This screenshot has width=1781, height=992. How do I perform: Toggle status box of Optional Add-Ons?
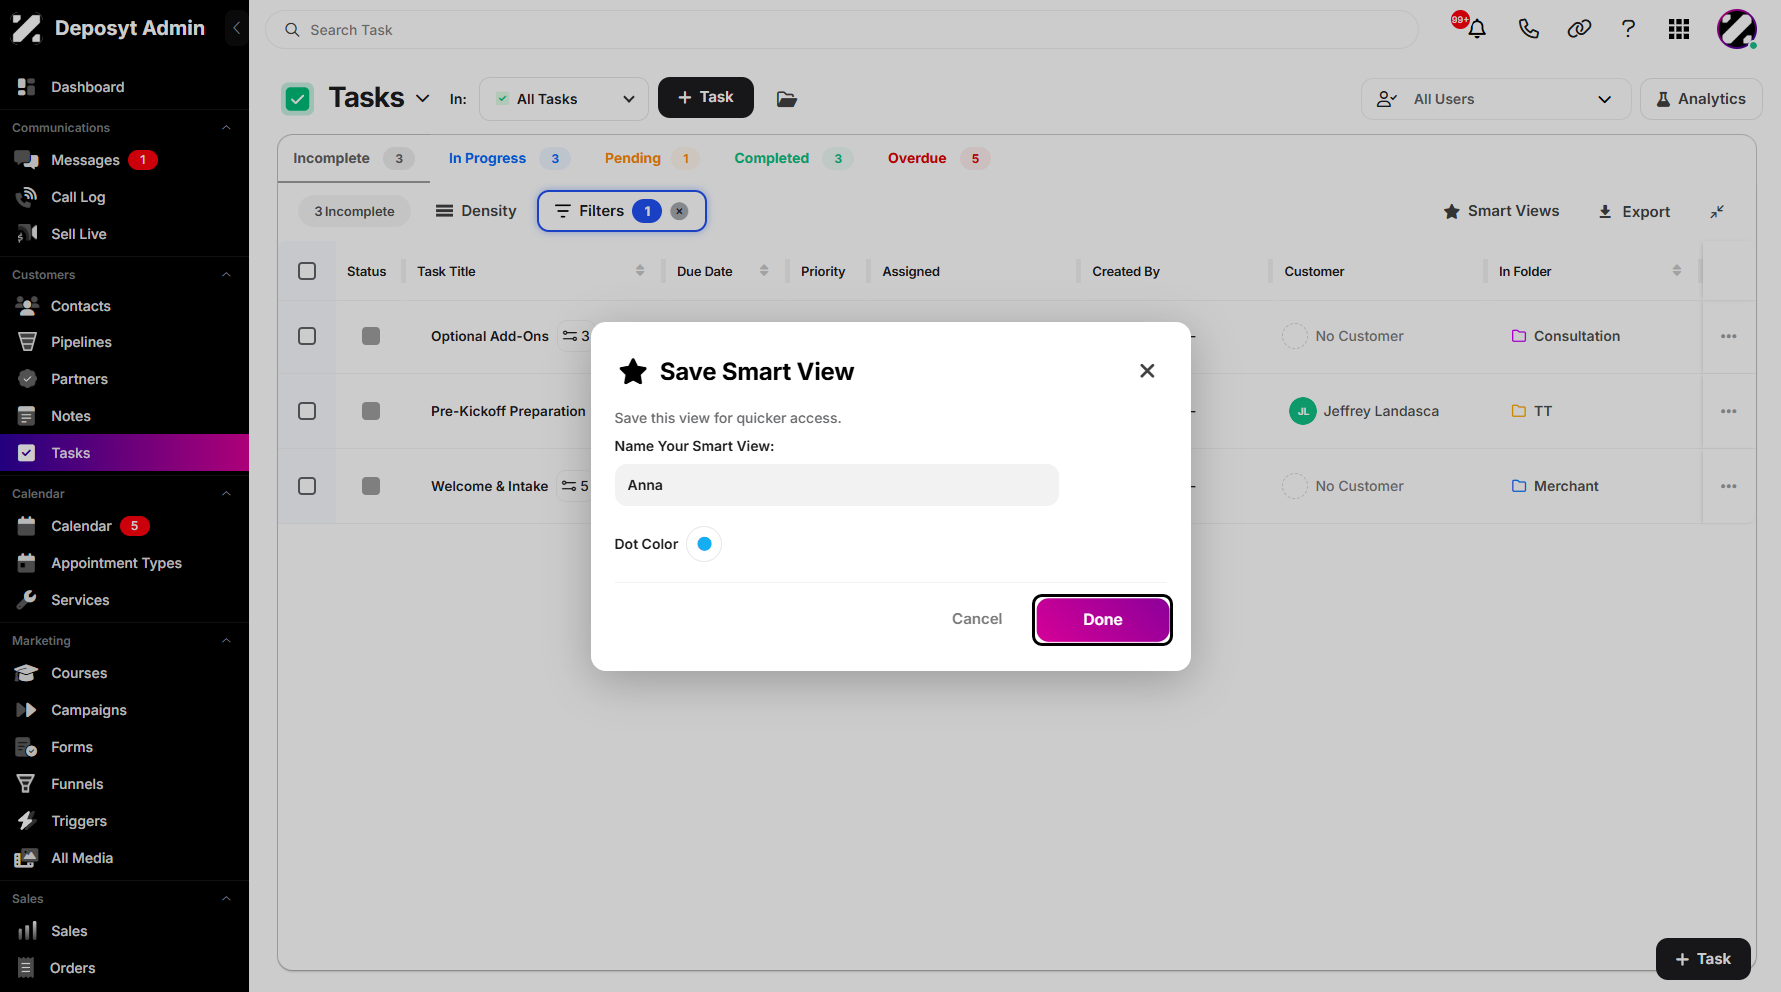(x=371, y=336)
